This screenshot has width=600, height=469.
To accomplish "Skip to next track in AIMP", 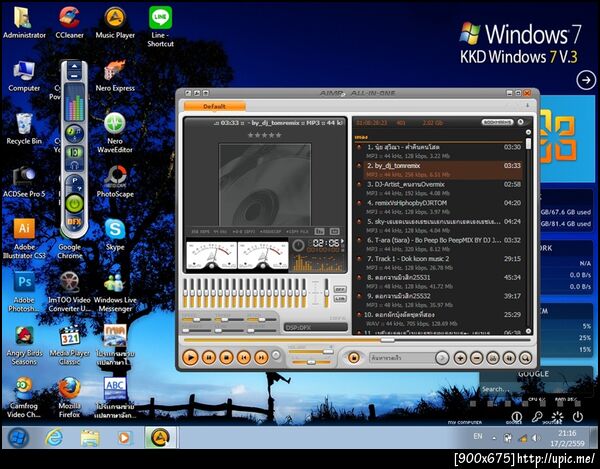I will tap(261, 357).
